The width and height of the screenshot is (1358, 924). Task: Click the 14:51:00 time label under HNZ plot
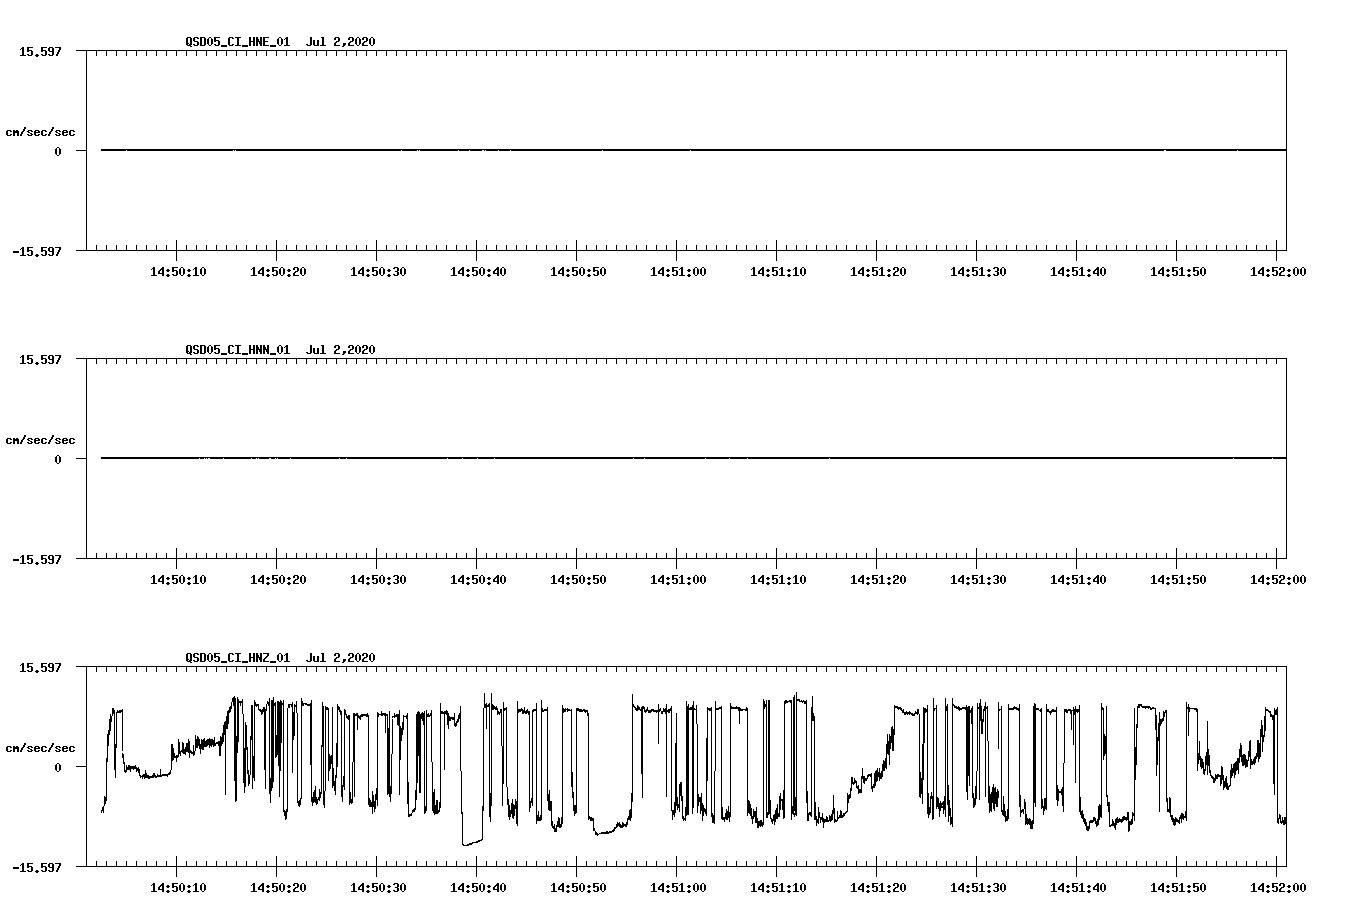tap(678, 888)
